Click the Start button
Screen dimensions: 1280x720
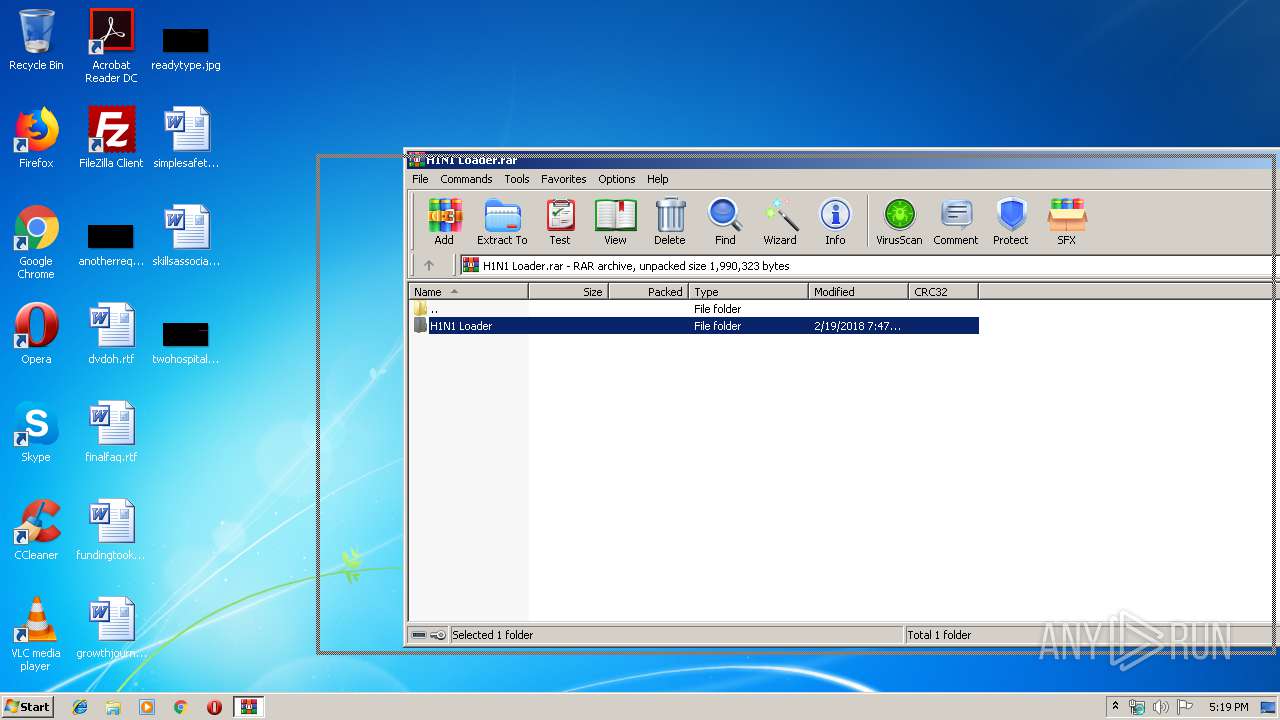[28, 706]
